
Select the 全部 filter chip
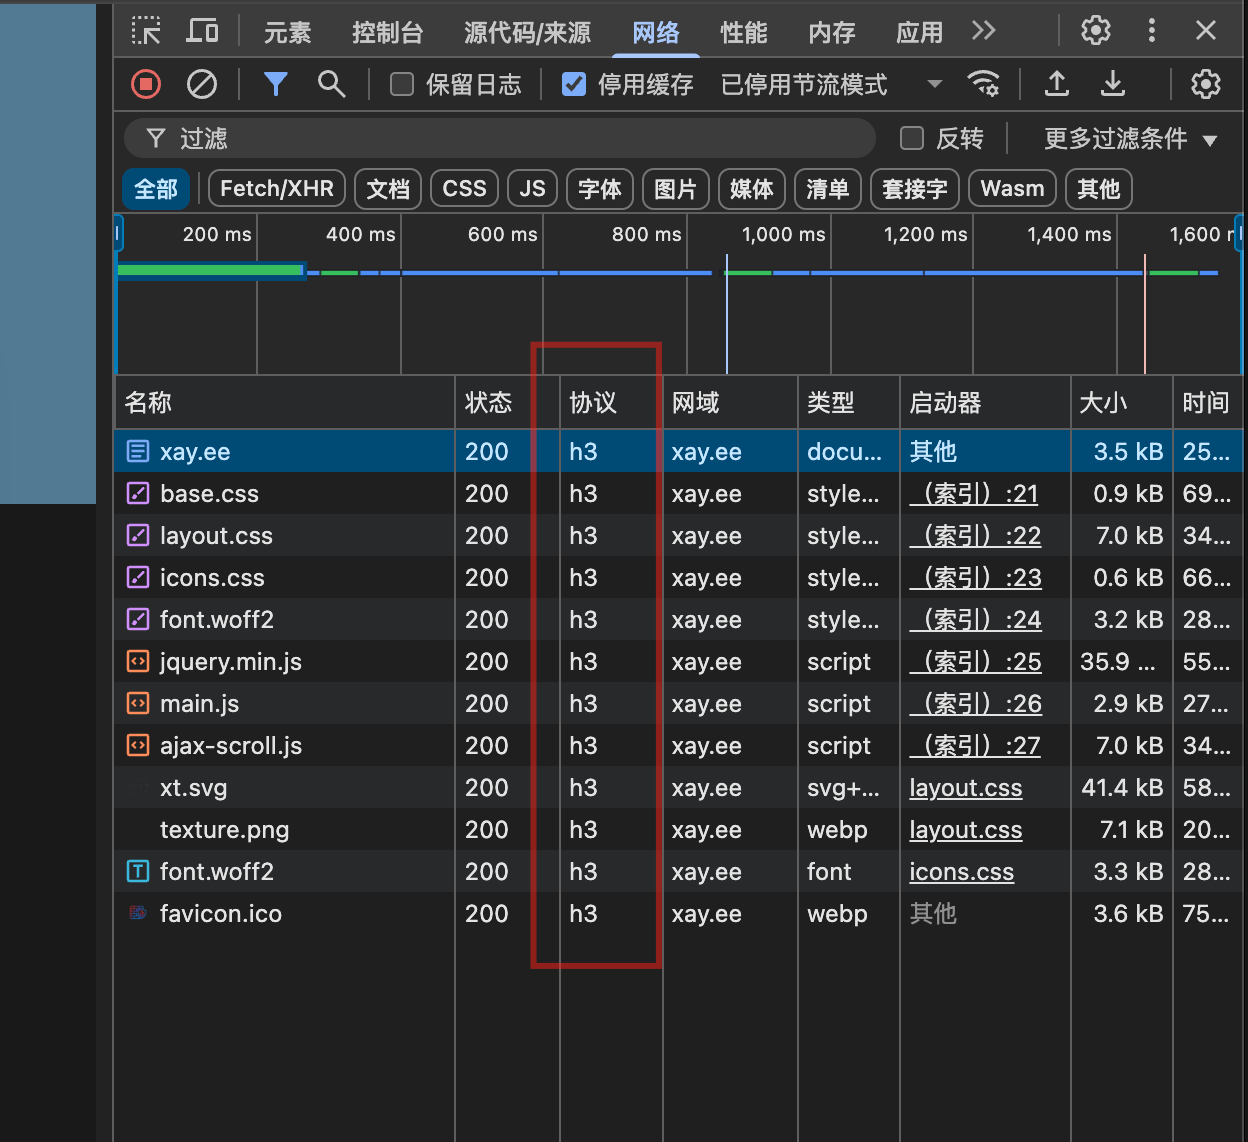[156, 189]
